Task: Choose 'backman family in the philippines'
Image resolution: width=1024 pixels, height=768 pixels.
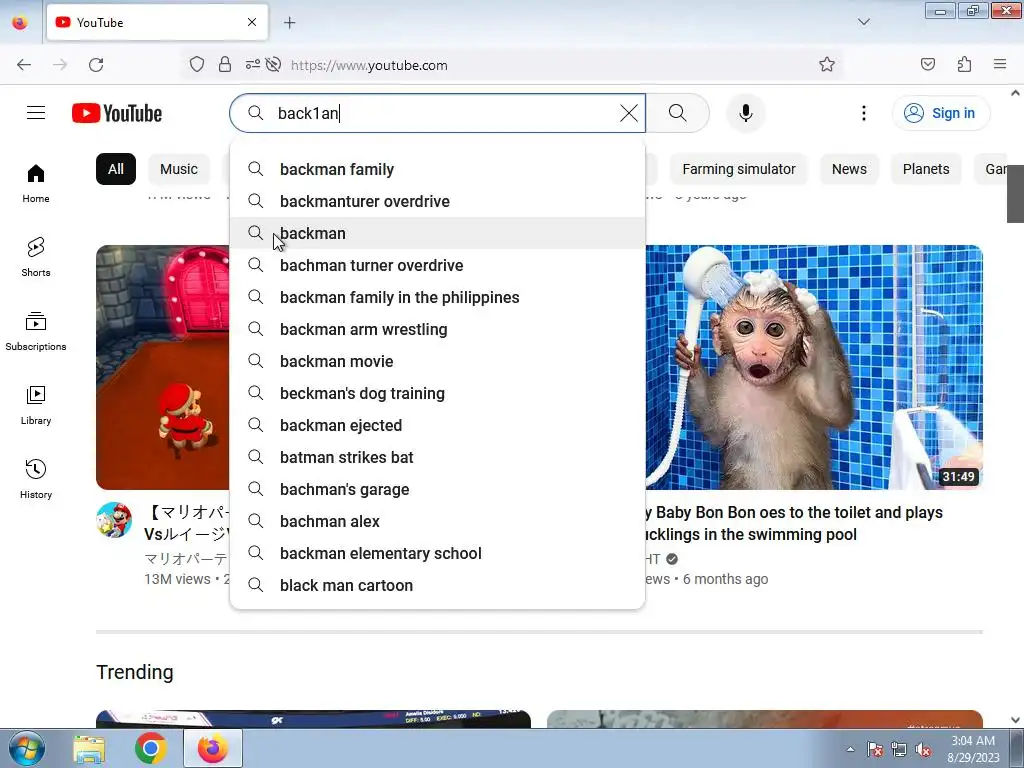Action: point(438,297)
